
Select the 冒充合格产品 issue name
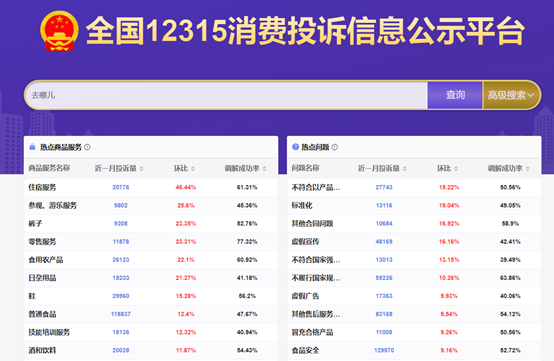pos(312,332)
